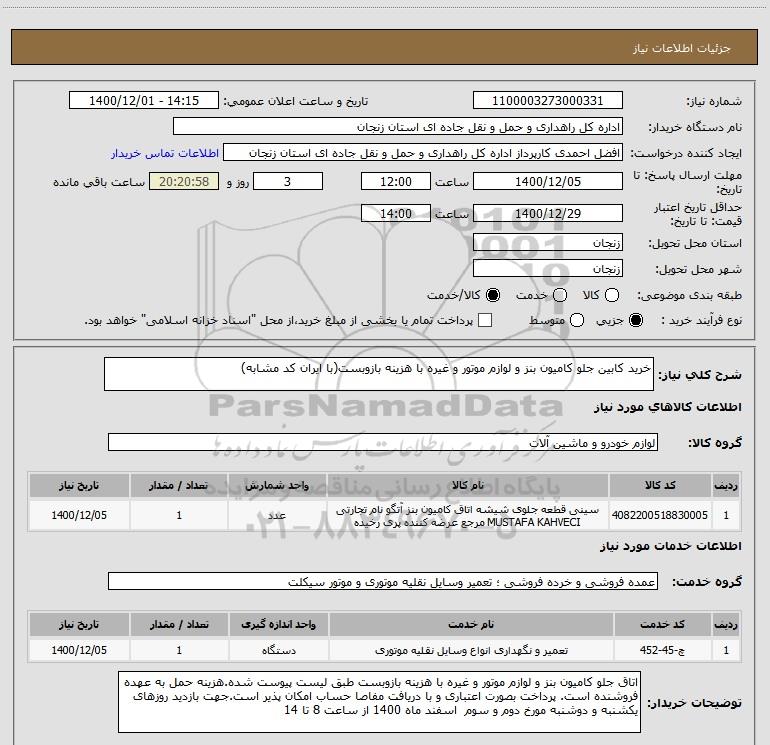Click the delivery province field زنجان

(548, 243)
